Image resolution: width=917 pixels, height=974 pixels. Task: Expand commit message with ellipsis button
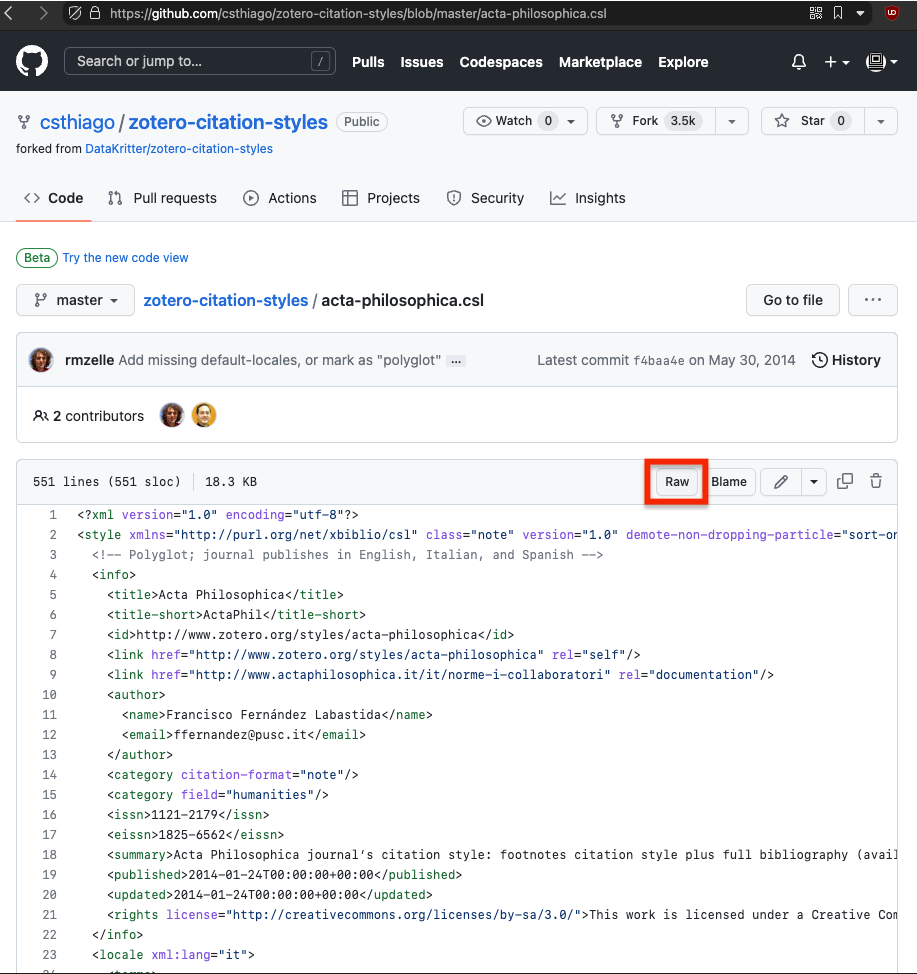point(457,361)
